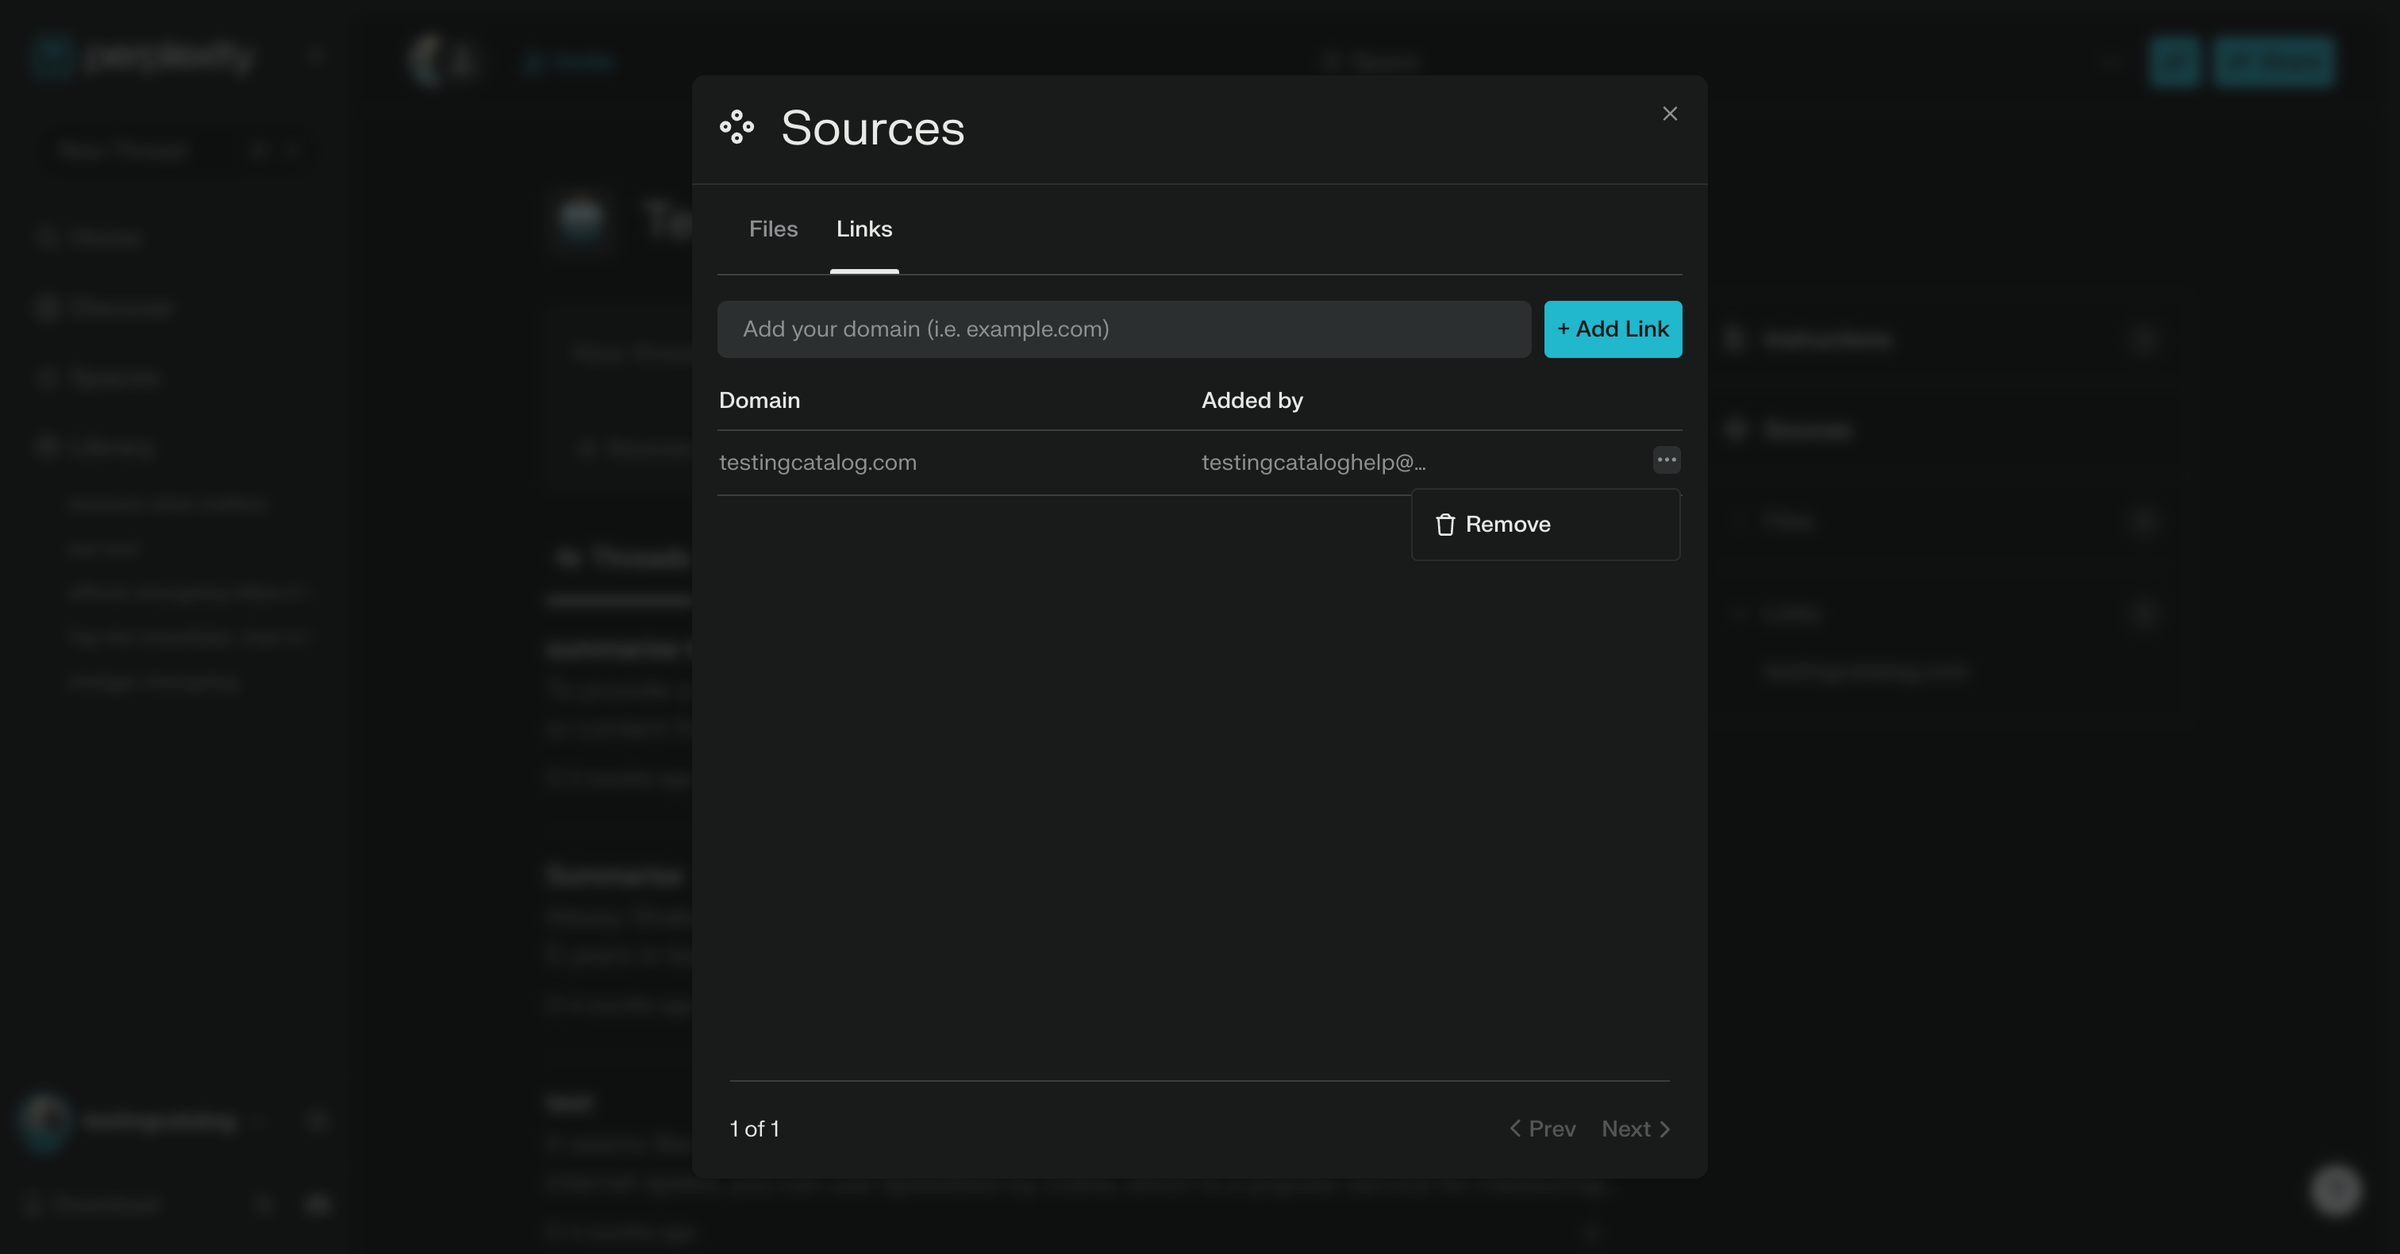Click the testingcataloghelp email in Added by
Image resolution: width=2400 pixels, height=1254 pixels.
1312,461
